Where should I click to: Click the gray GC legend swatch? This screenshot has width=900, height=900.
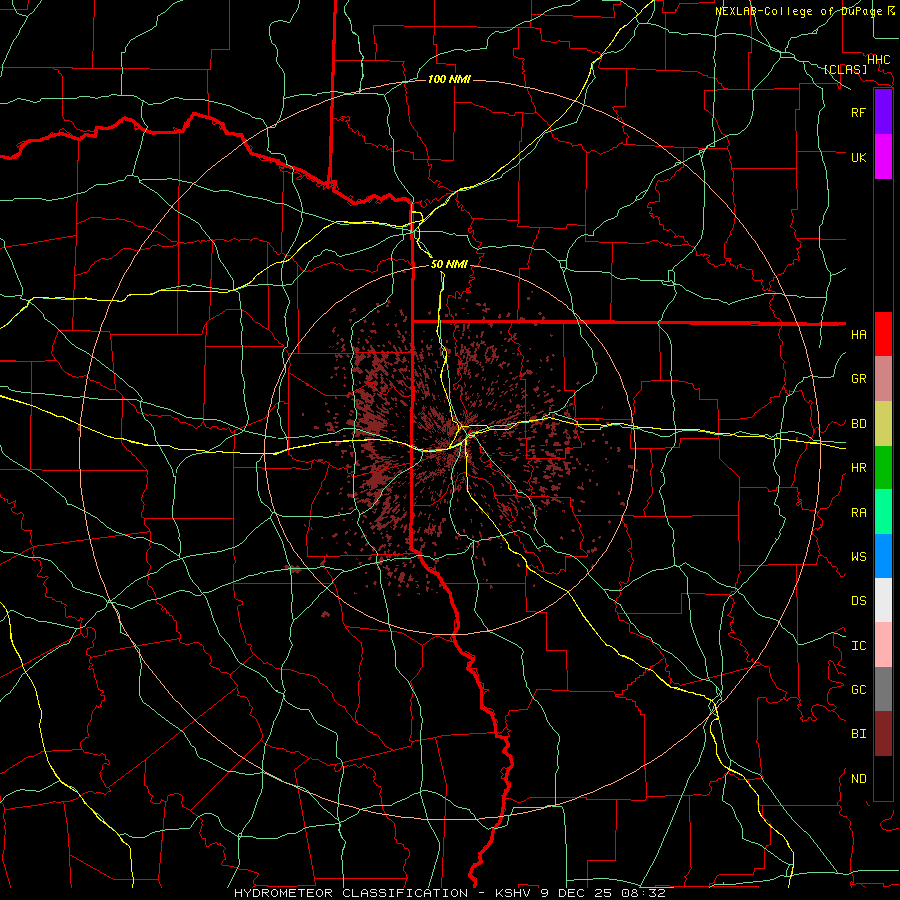pos(883,689)
